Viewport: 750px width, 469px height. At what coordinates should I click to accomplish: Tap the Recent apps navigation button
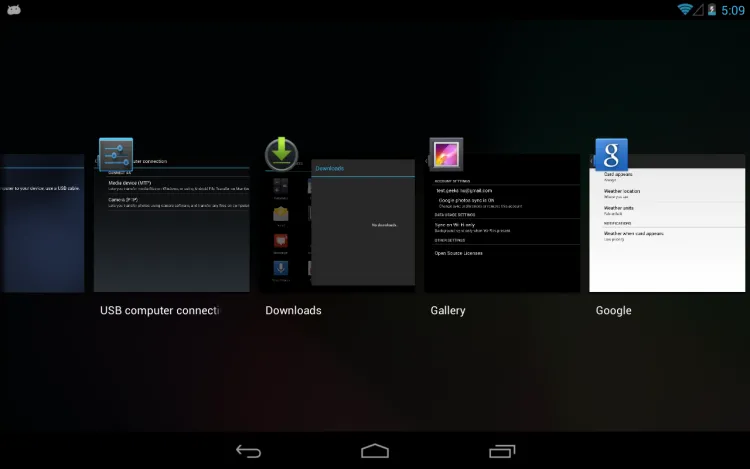click(x=502, y=451)
